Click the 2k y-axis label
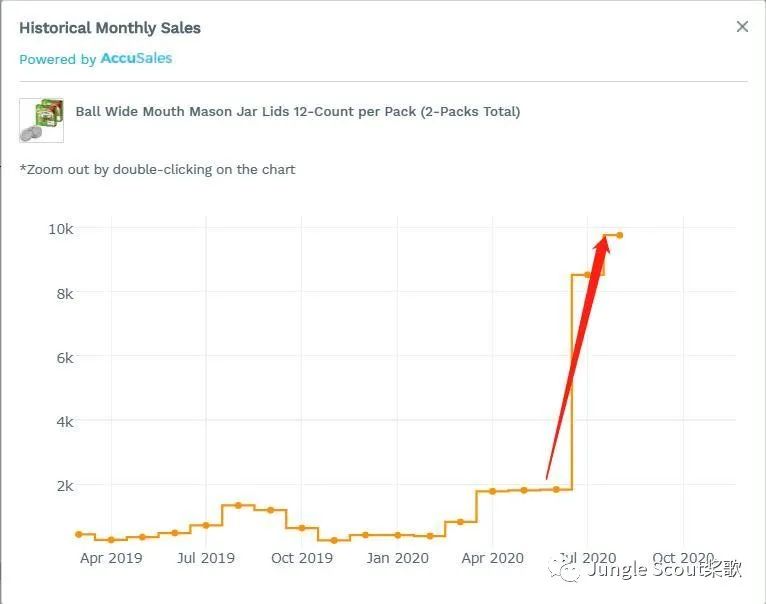 tap(64, 486)
